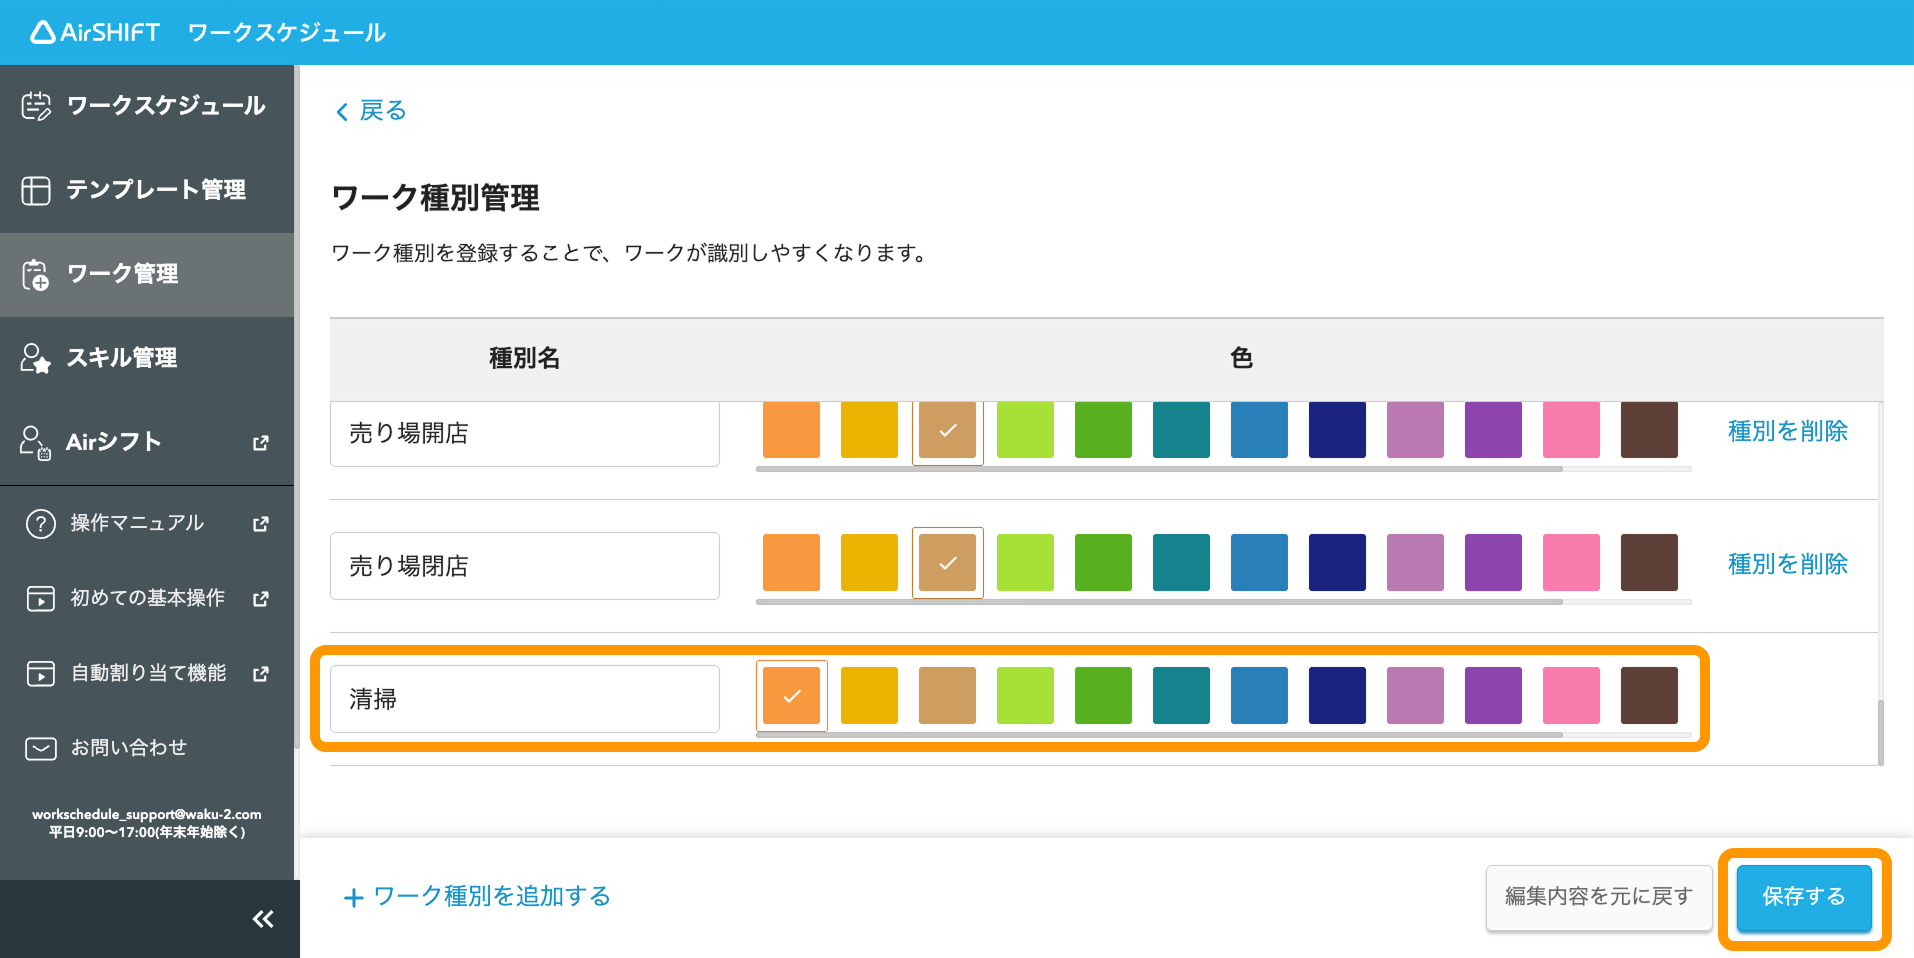The width and height of the screenshot is (1914, 958).
Task: Click horizontal scrollbar under 売り場閉店 colors
Action: pos(1160,602)
